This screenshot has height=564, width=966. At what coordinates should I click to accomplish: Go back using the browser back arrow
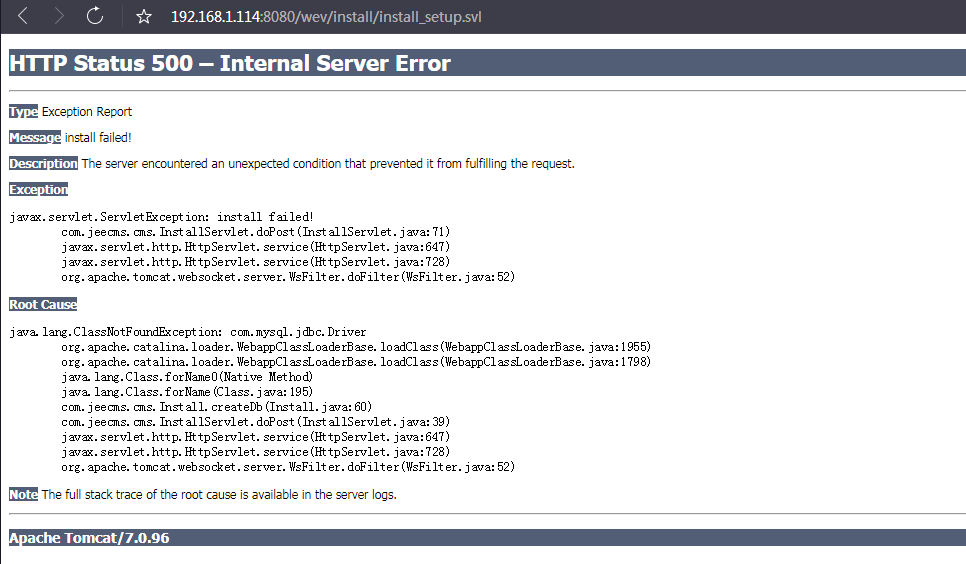click(23, 16)
